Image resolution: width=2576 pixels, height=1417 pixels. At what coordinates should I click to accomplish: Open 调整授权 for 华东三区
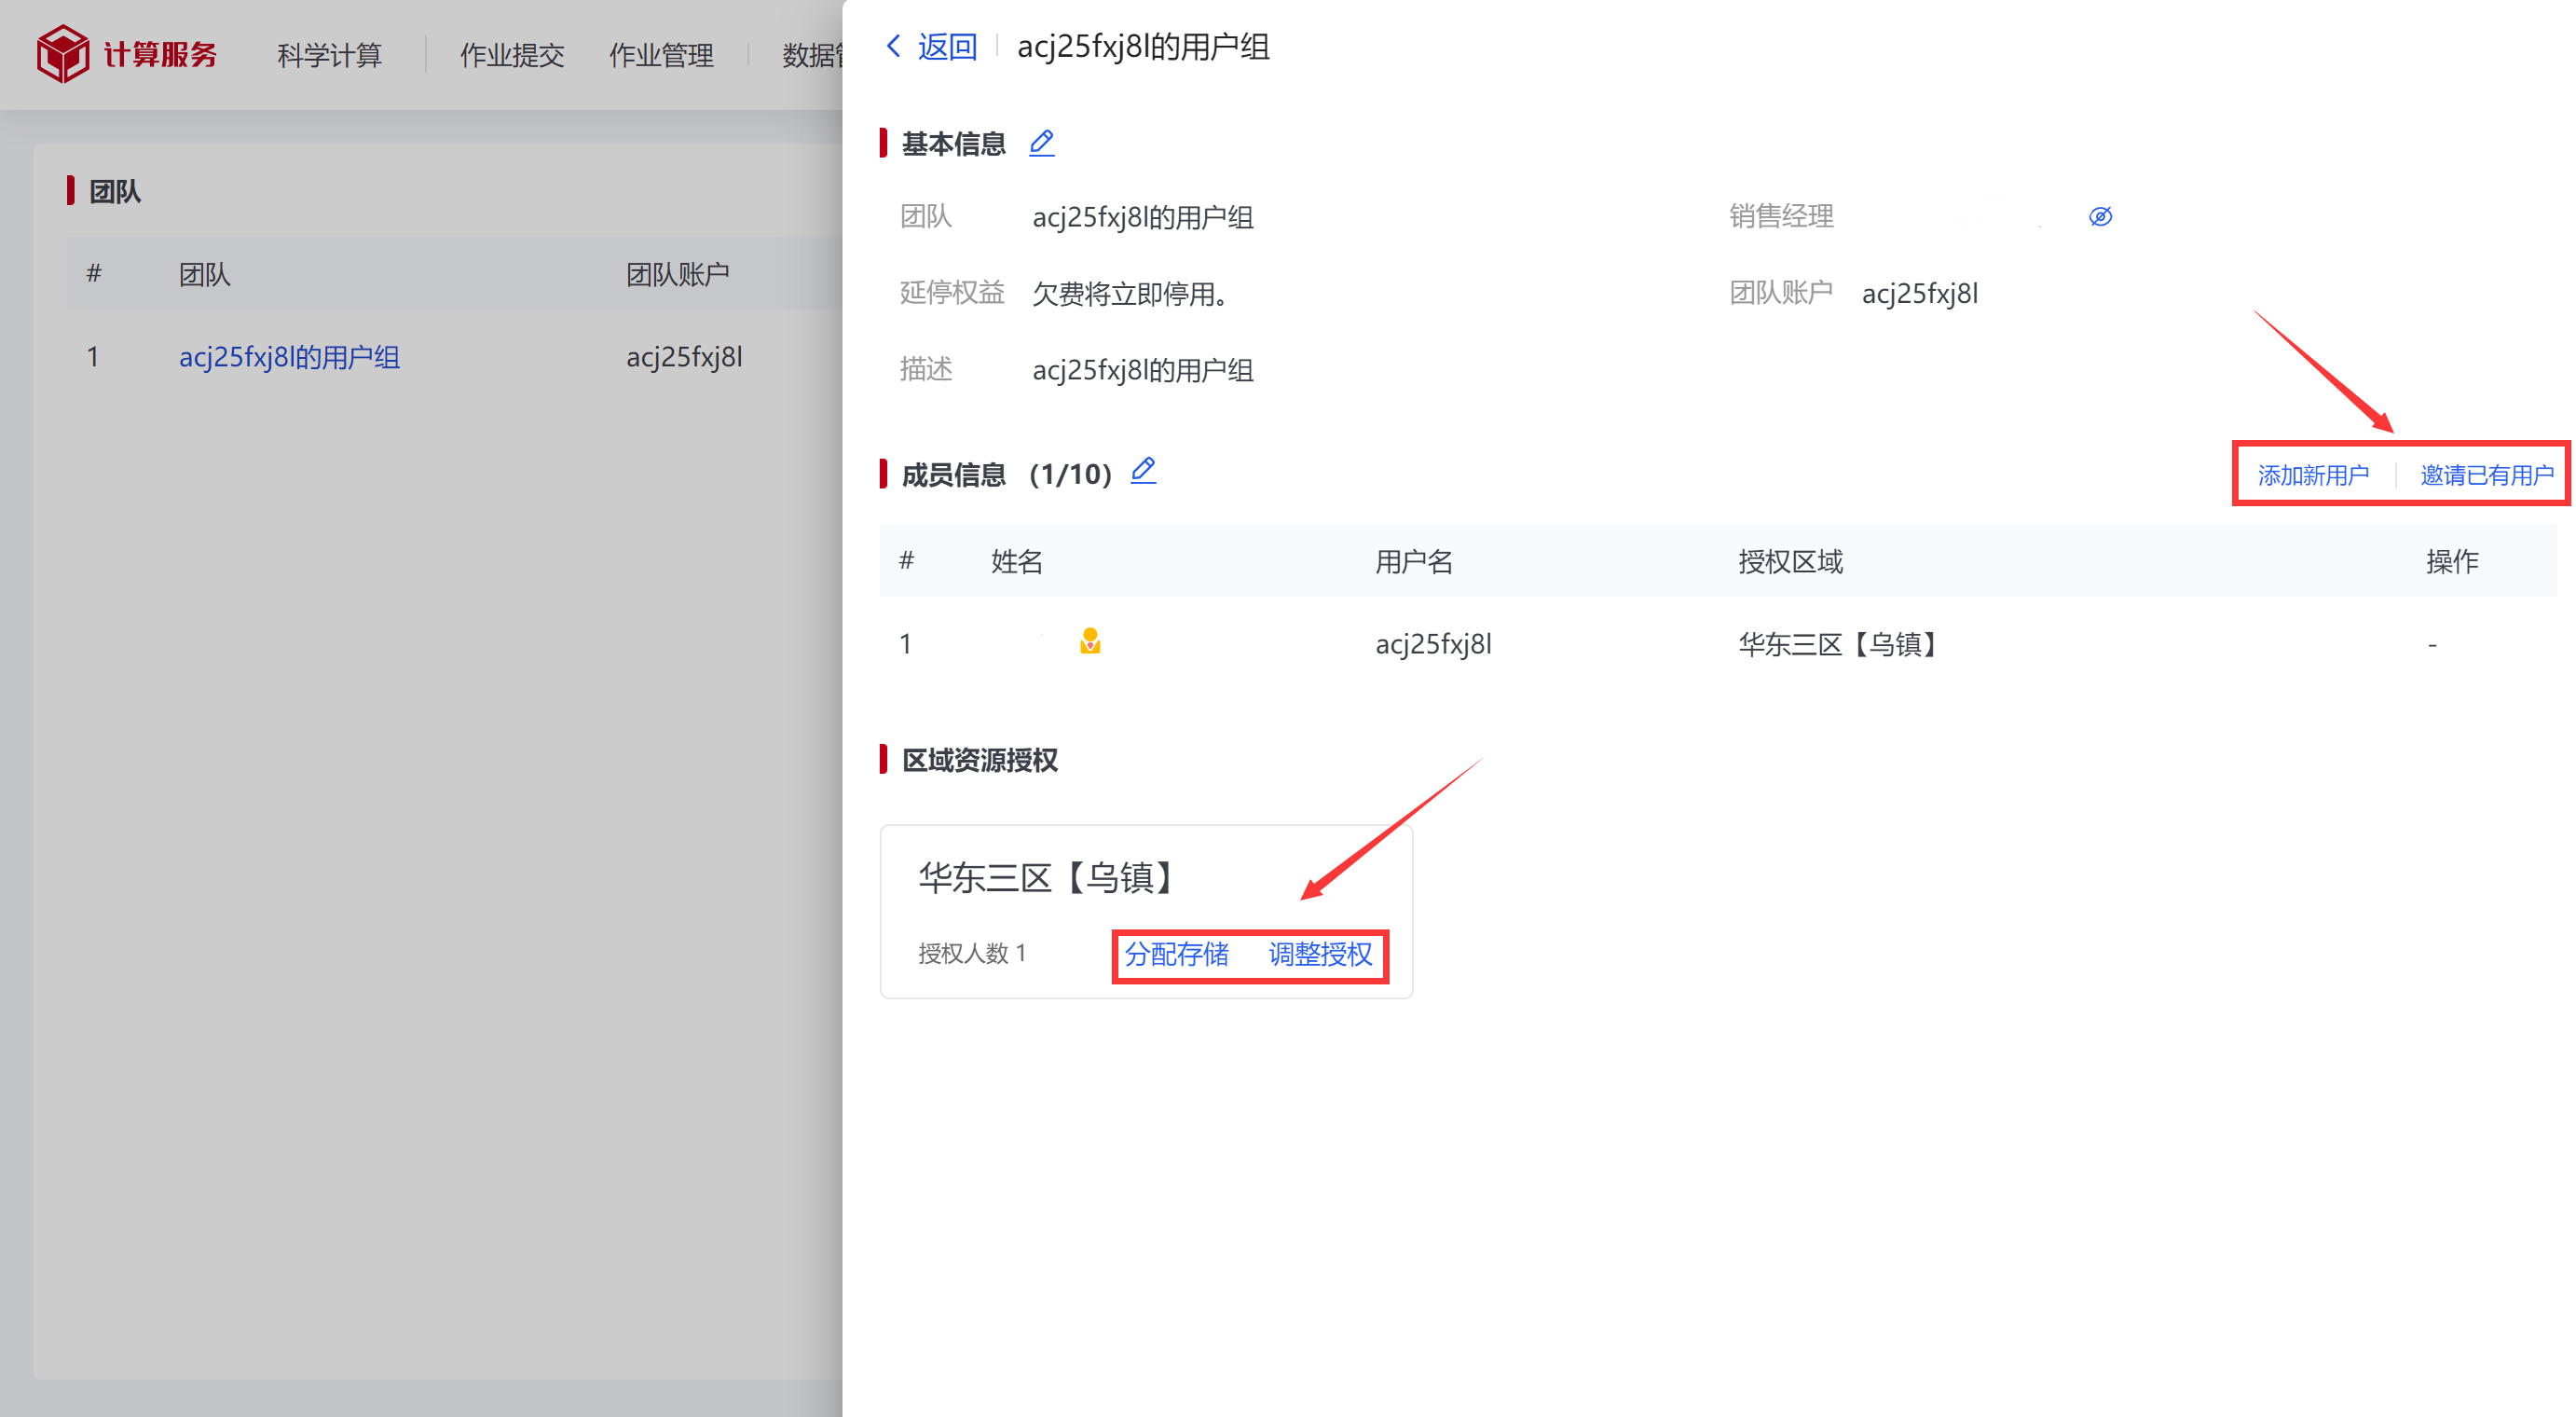click(1320, 954)
